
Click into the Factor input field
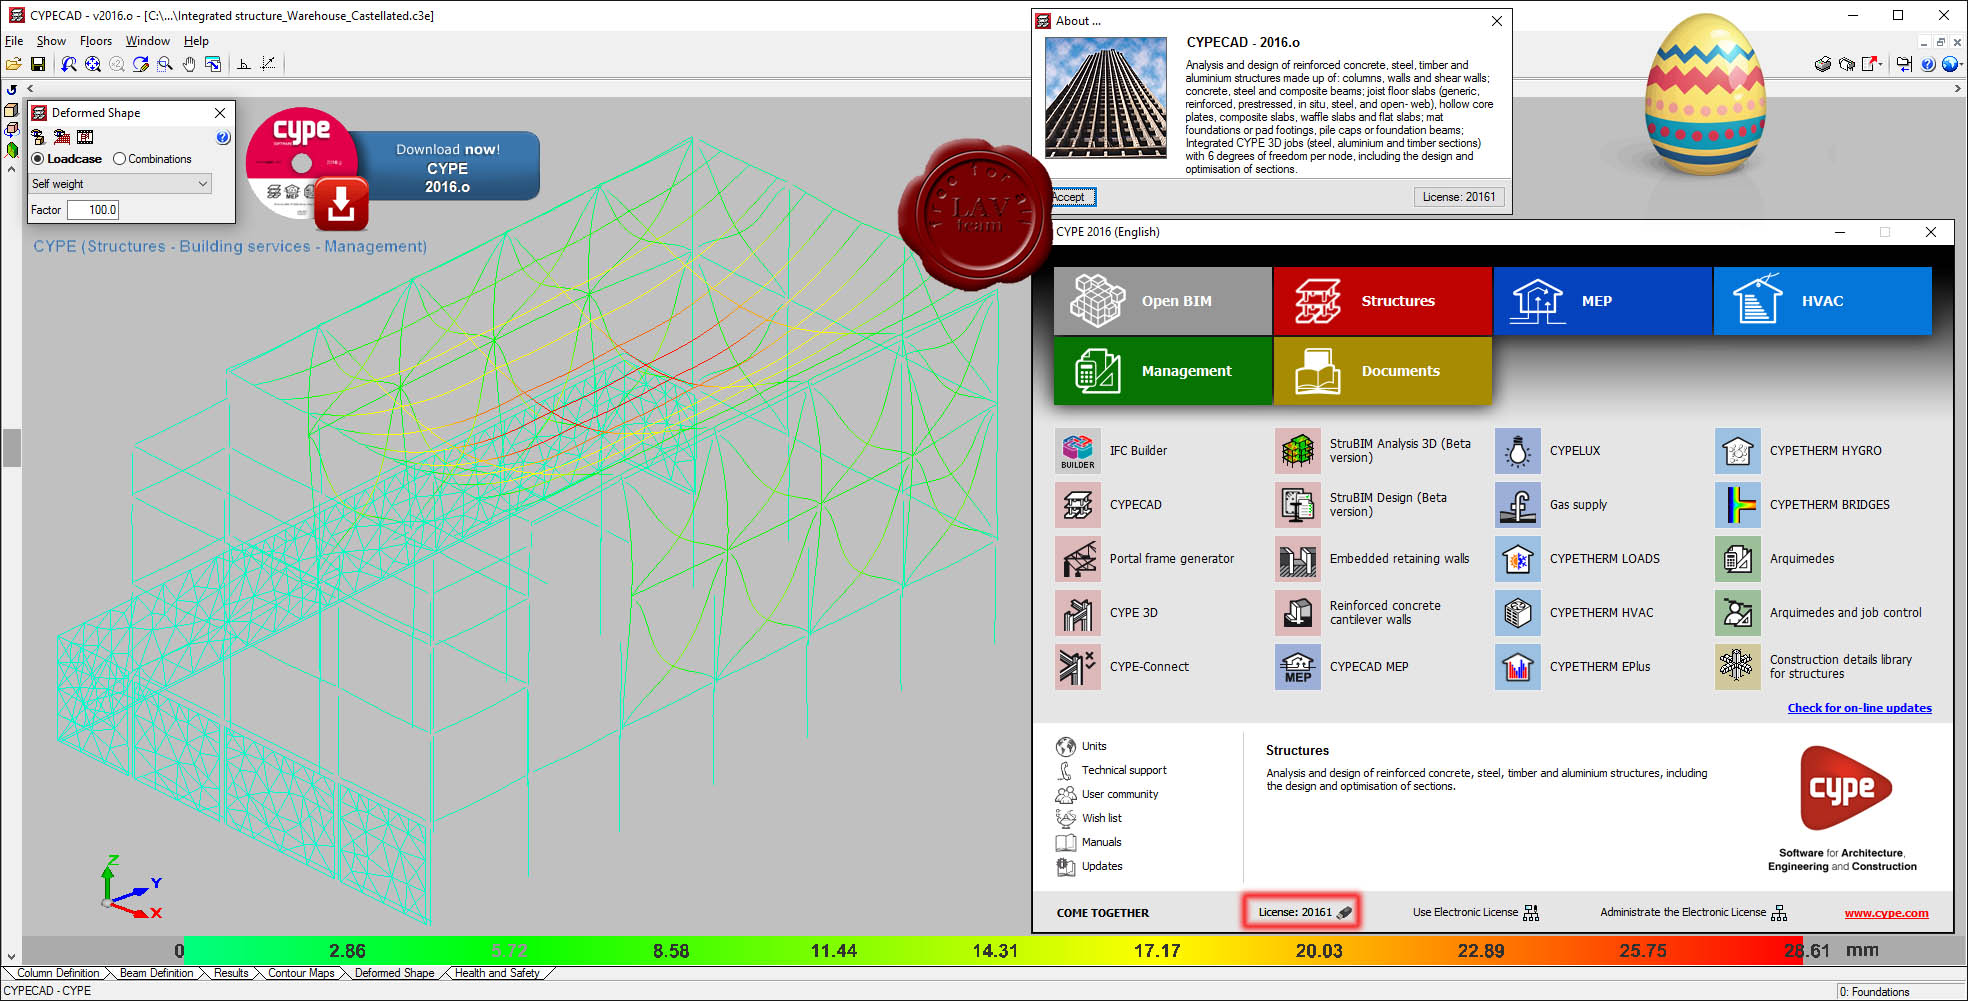coord(93,210)
